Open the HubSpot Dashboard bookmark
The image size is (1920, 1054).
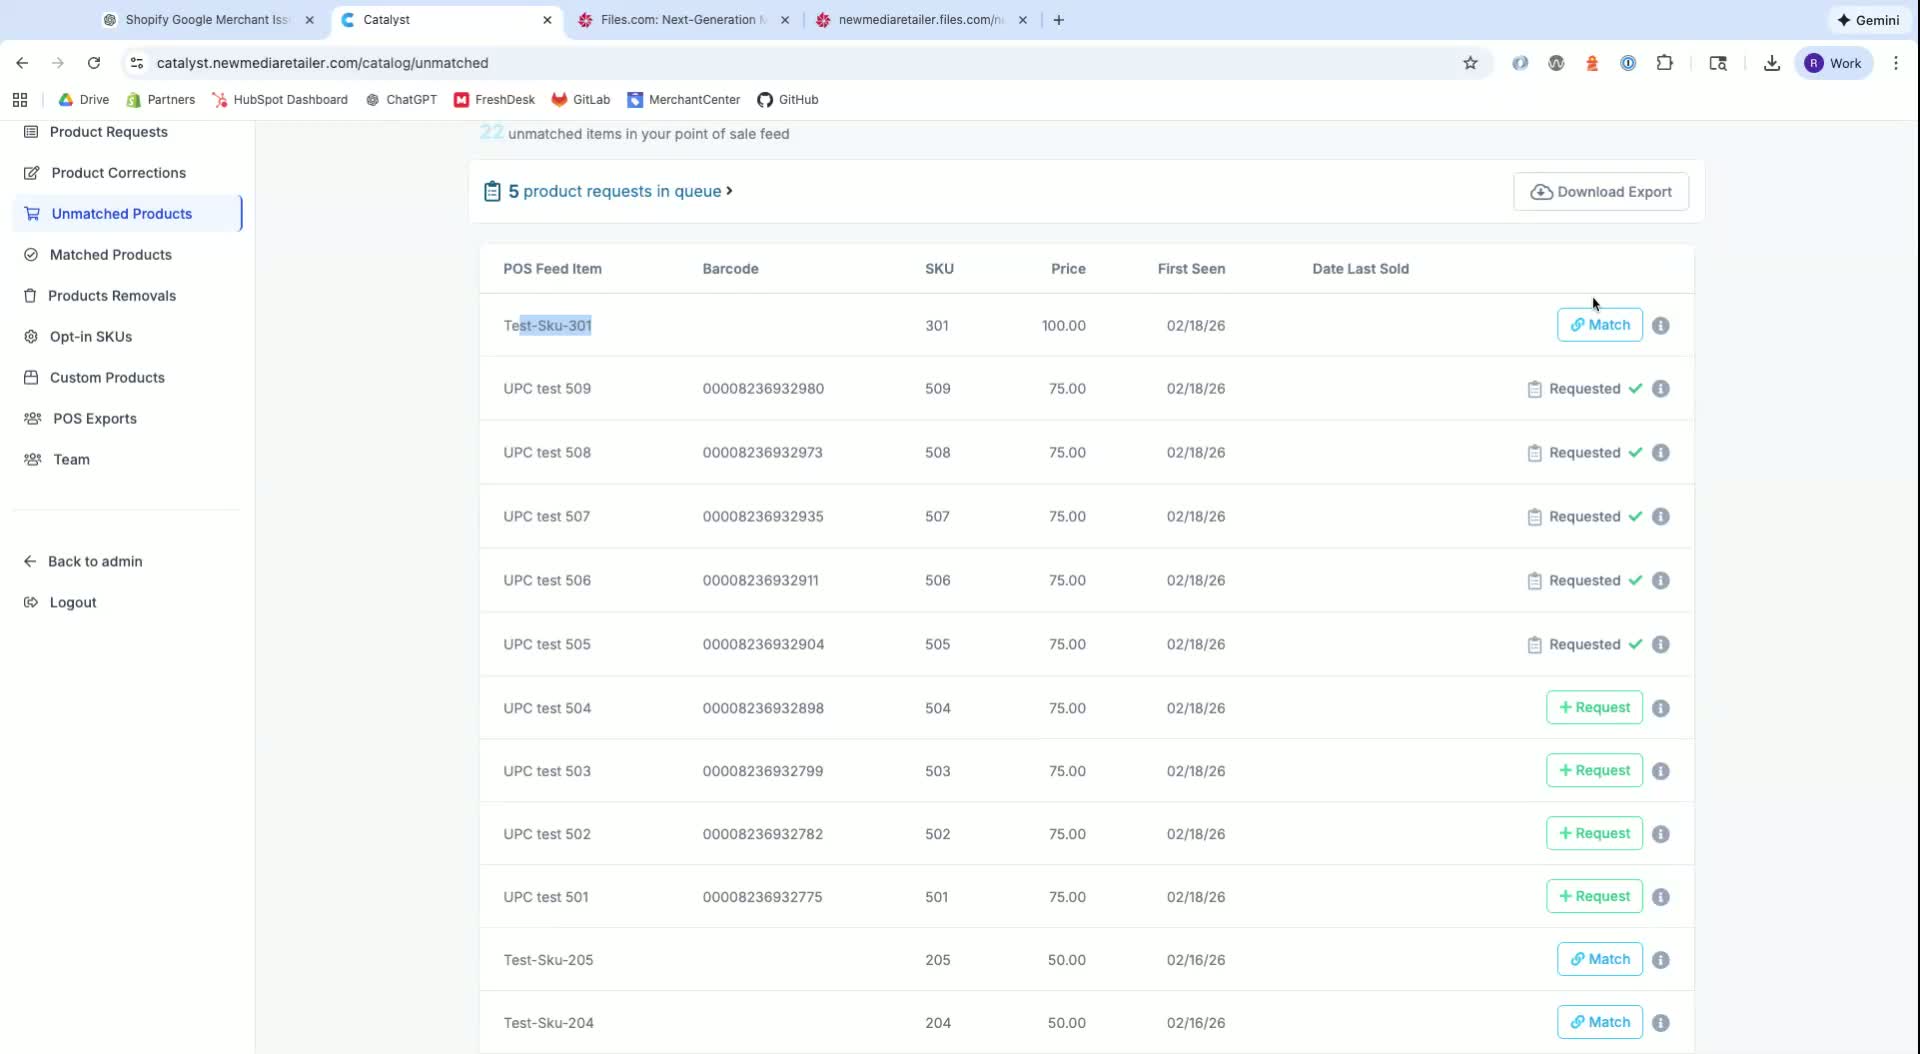280,100
